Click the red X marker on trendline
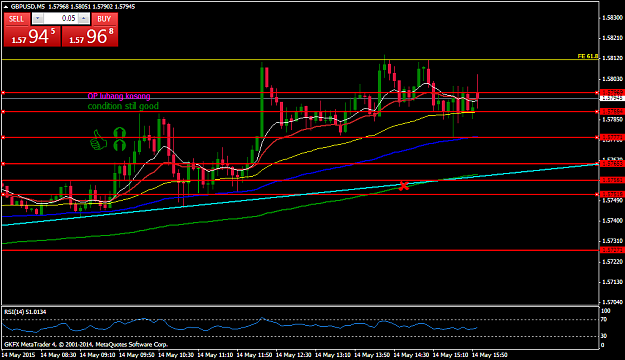Image resolution: width=625 pixels, height=360 pixels. pos(404,186)
